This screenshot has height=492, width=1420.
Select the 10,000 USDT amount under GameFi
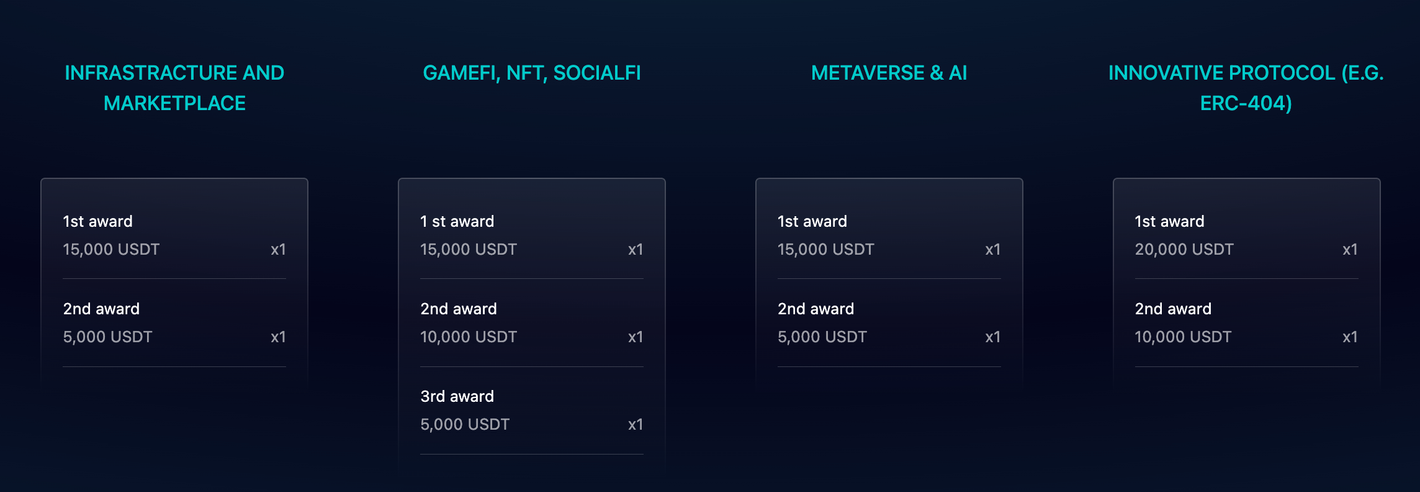(469, 337)
